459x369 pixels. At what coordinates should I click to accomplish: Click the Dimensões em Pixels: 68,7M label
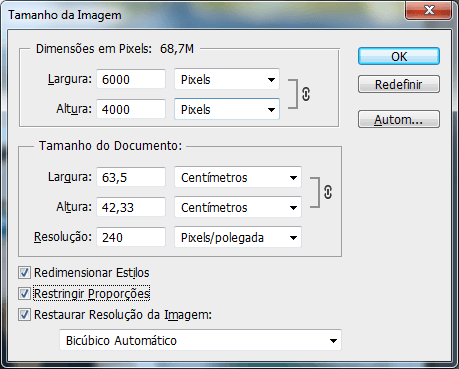click(115, 49)
